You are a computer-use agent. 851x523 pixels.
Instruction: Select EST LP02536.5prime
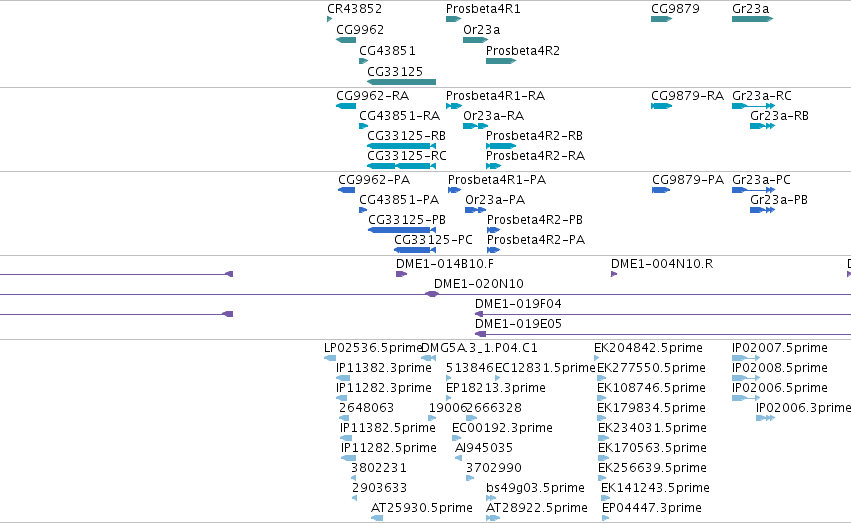330,359
